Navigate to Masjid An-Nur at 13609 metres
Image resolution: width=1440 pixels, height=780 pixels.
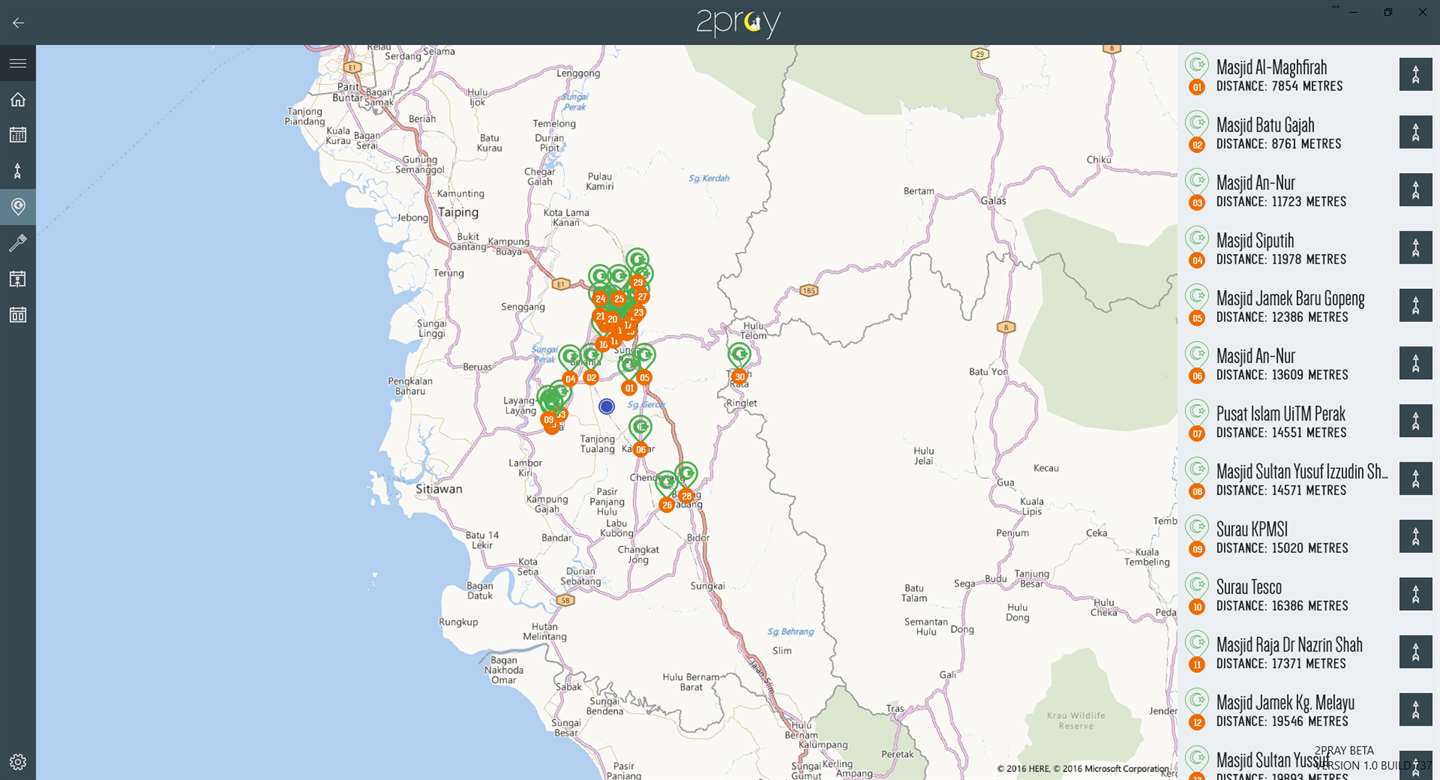tap(1415, 364)
